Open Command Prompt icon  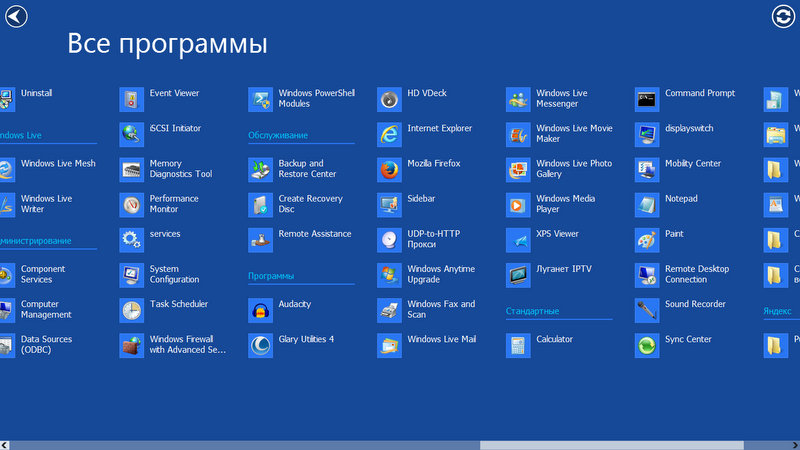click(x=647, y=99)
